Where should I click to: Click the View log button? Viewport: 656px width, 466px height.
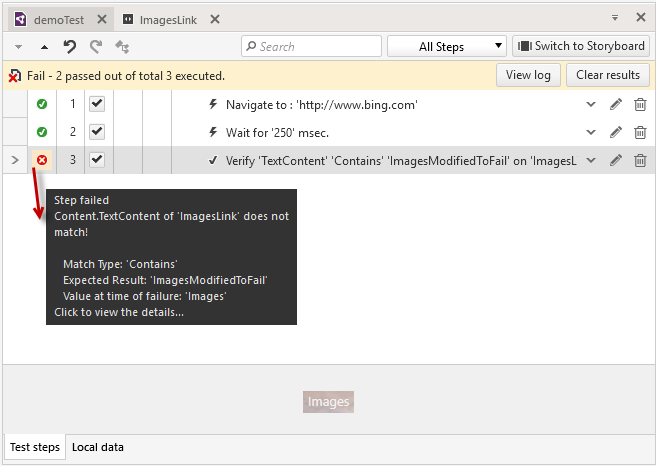coord(528,75)
